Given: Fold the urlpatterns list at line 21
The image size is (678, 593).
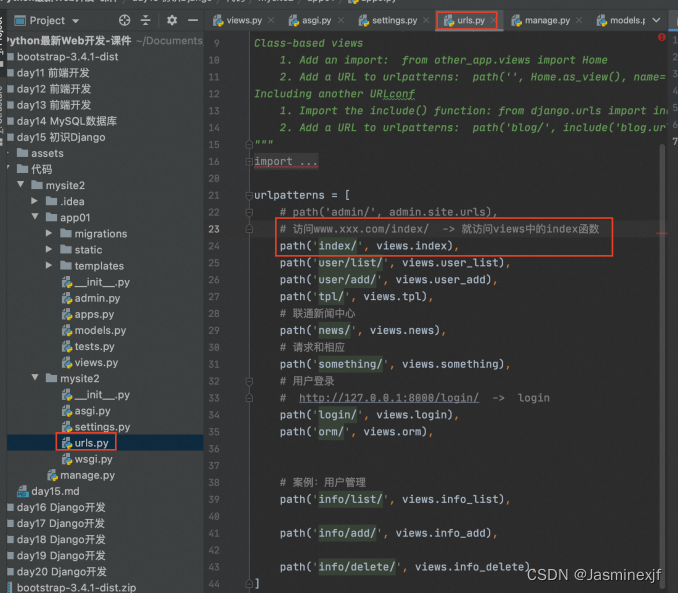Looking at the screenshot, I should 249,196.
